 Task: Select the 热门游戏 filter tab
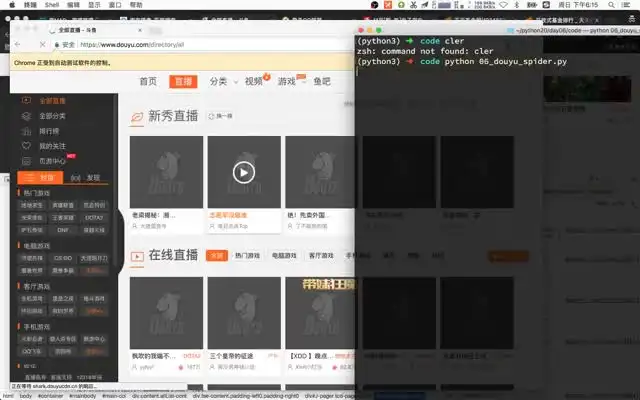pyautogui.click(x=247, y=256)
